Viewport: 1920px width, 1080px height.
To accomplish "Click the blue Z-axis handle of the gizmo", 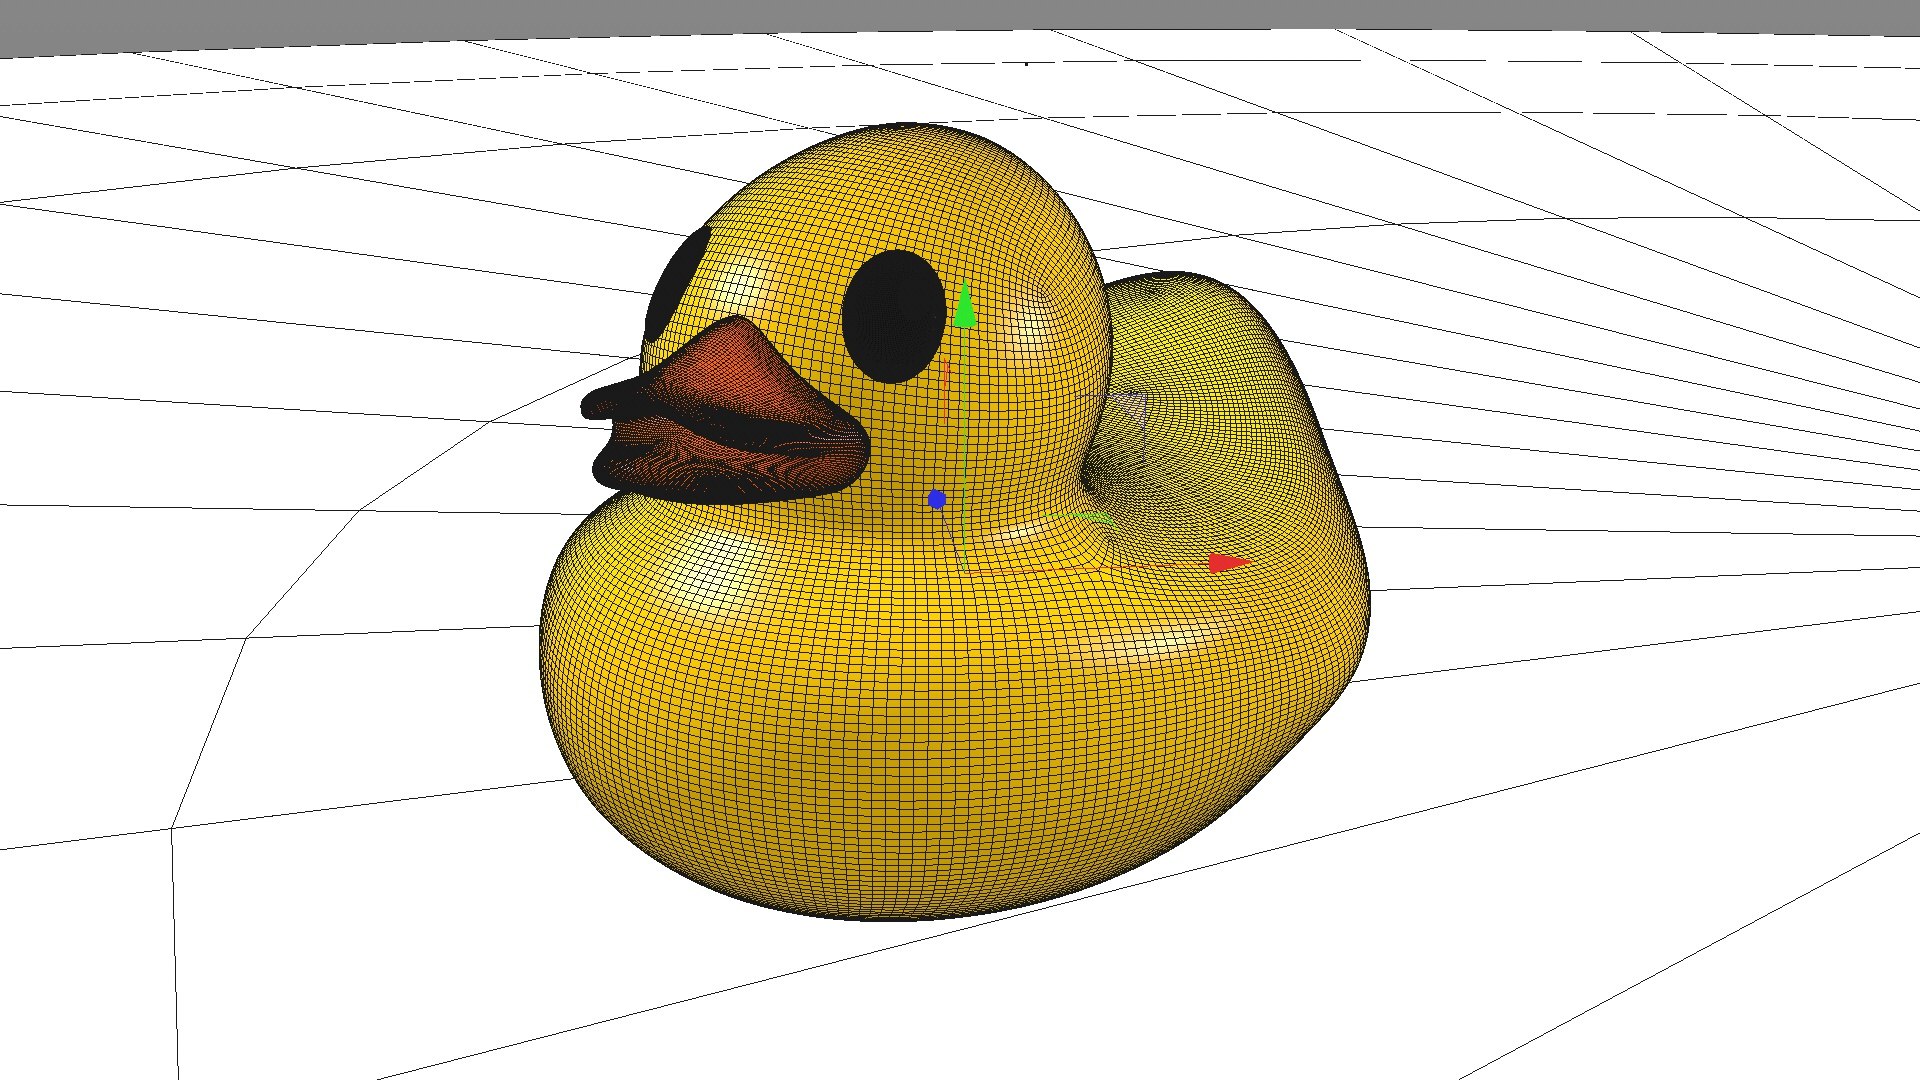I will point(937,499).
